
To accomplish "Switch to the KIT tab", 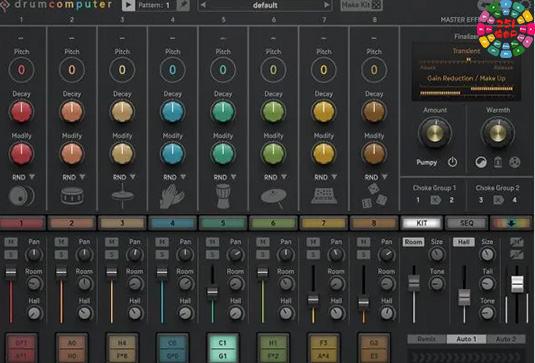I will [x=422, y=223].
